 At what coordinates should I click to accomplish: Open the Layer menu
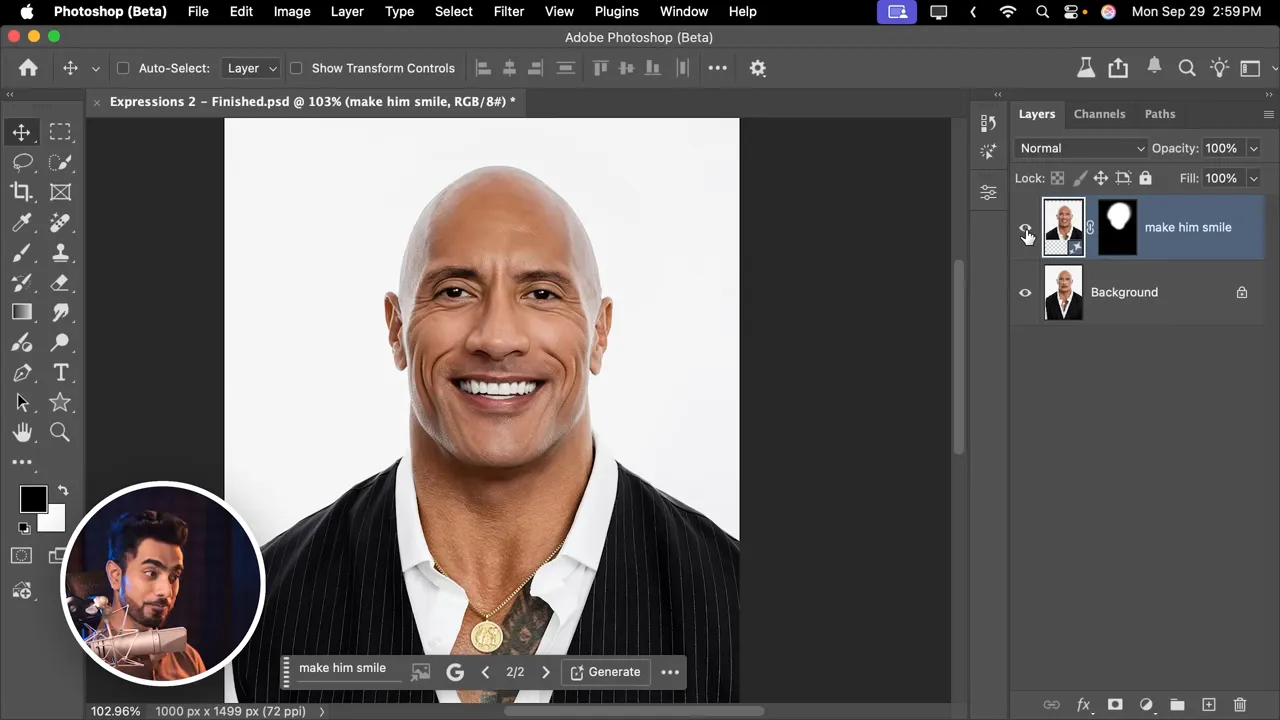coord(347,11)
